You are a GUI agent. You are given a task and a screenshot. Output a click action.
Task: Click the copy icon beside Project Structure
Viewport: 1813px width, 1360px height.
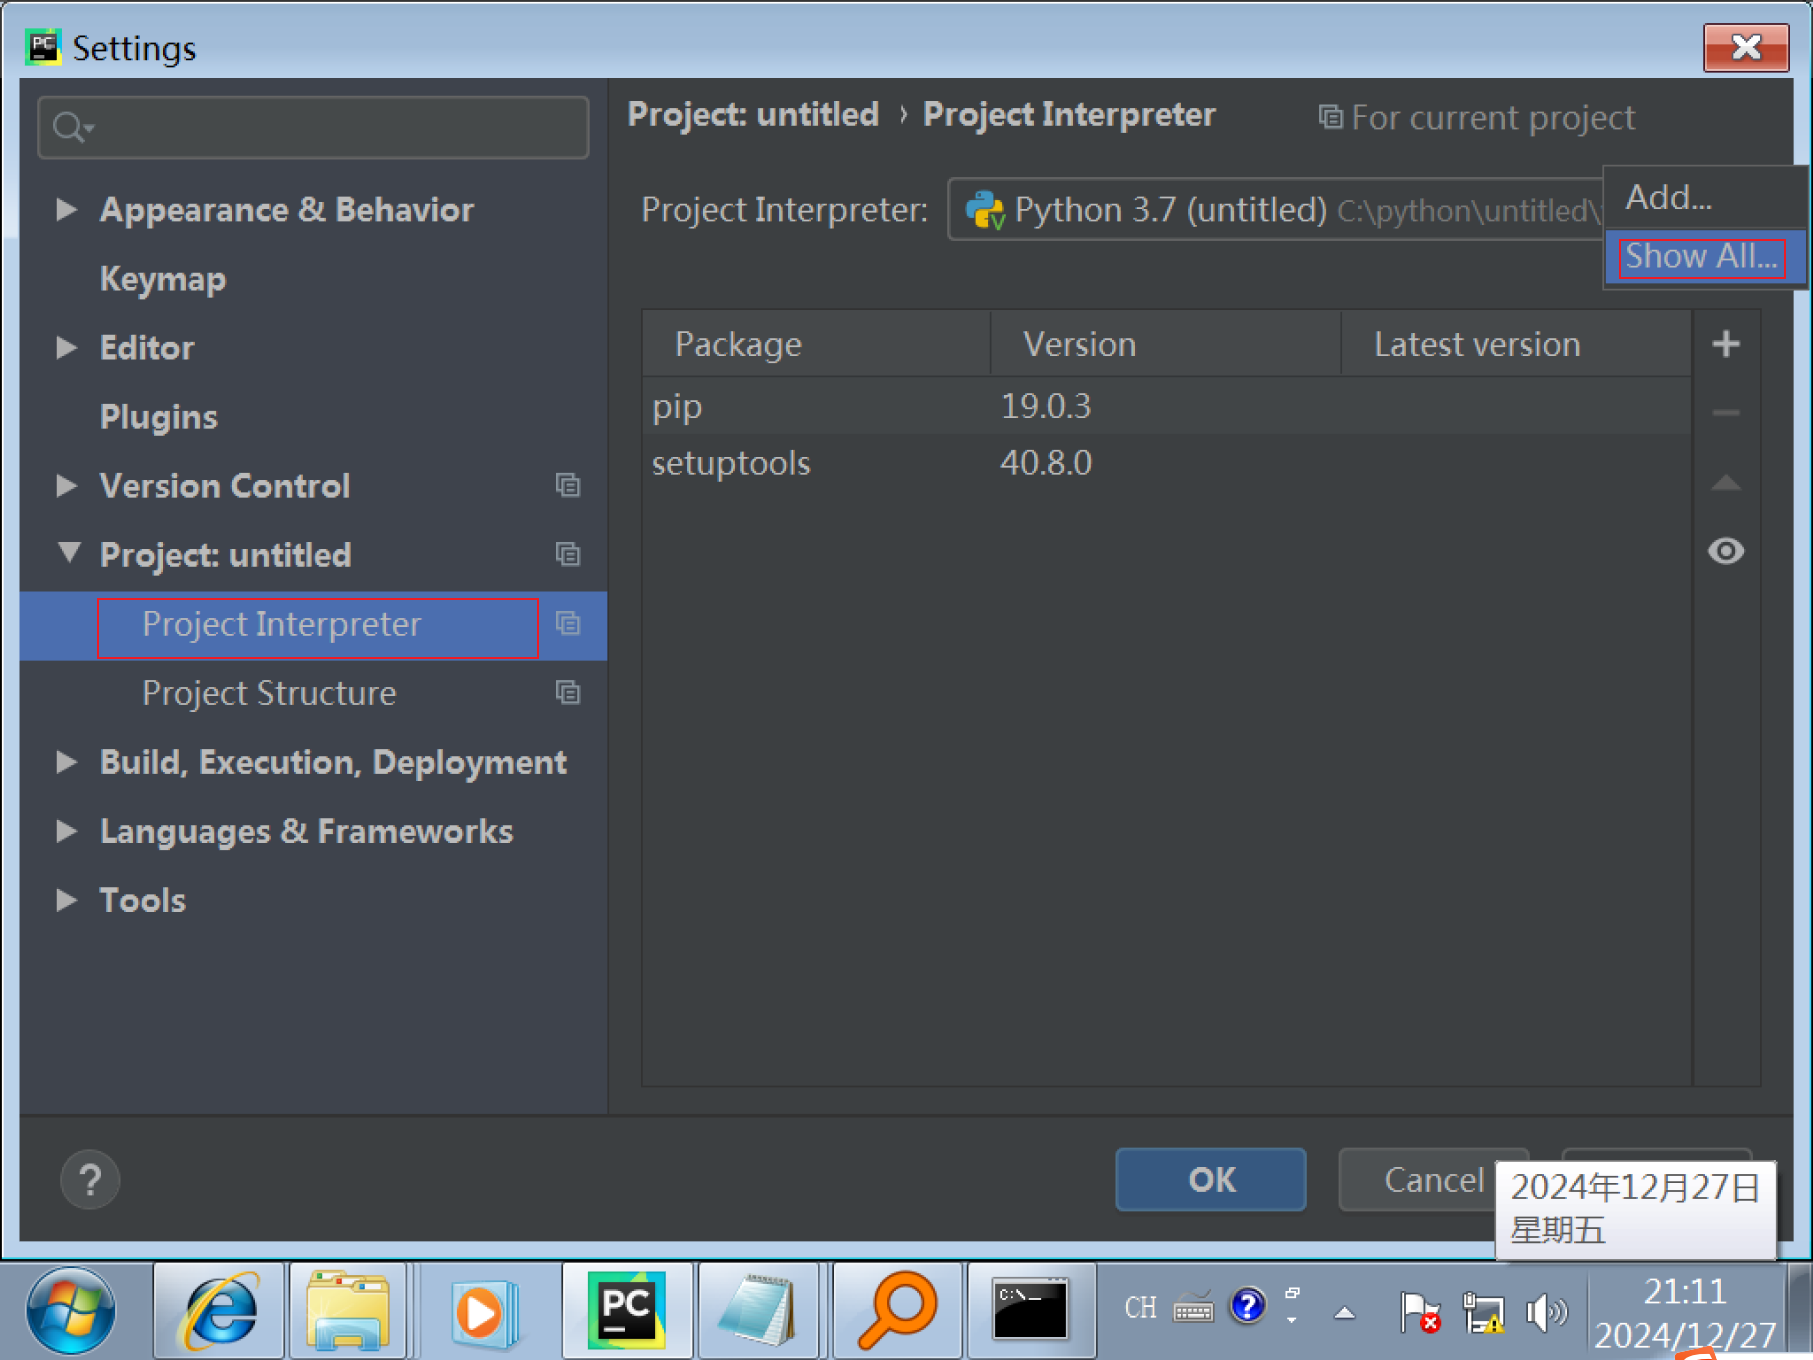pos(568,693)
